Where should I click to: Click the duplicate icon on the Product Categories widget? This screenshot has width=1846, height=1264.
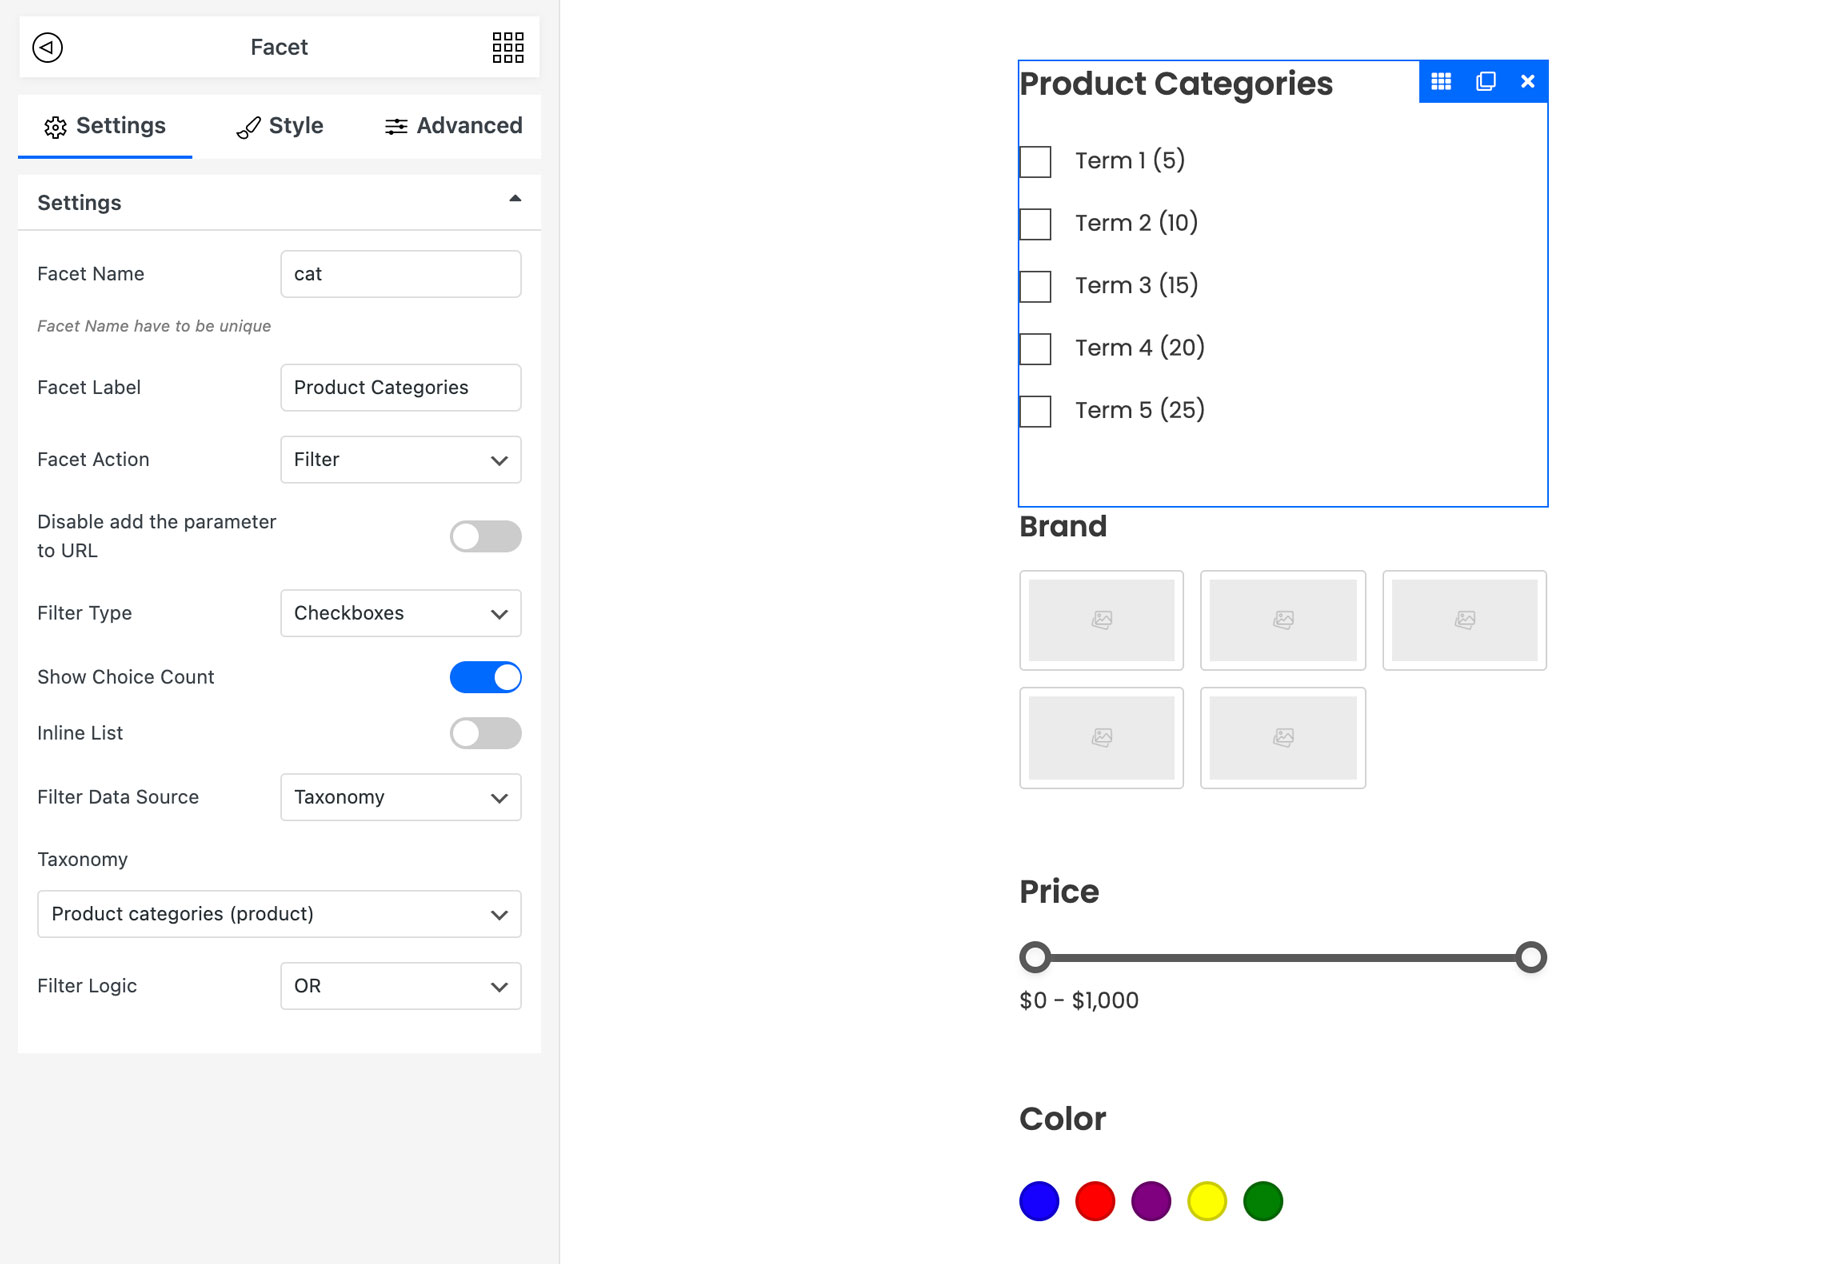coord(1485,81)
